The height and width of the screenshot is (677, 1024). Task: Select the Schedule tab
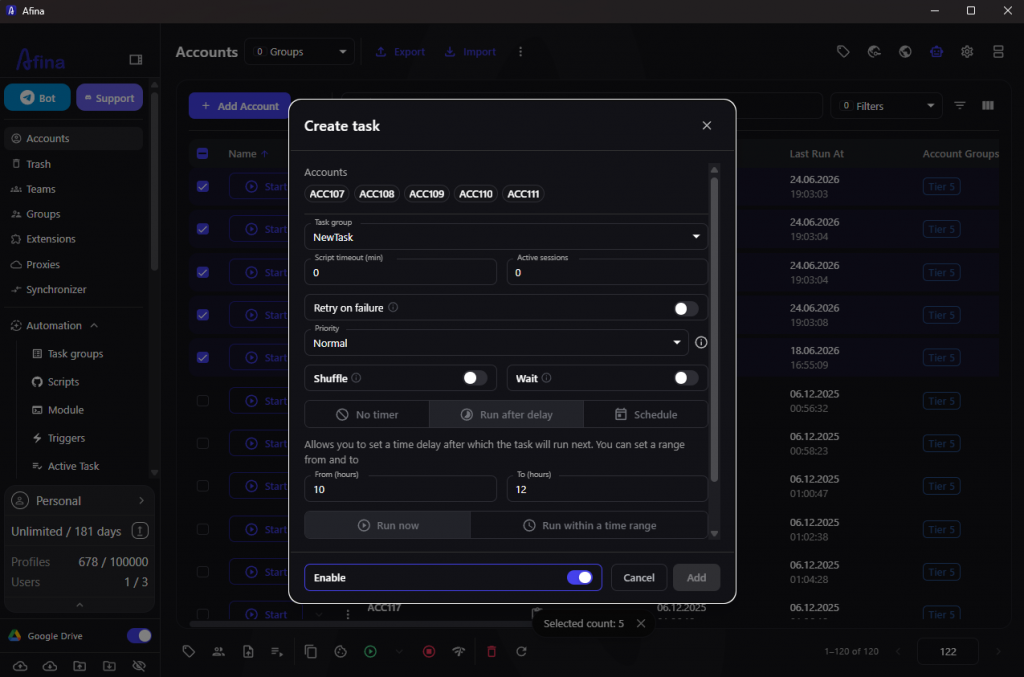(646, 415)
